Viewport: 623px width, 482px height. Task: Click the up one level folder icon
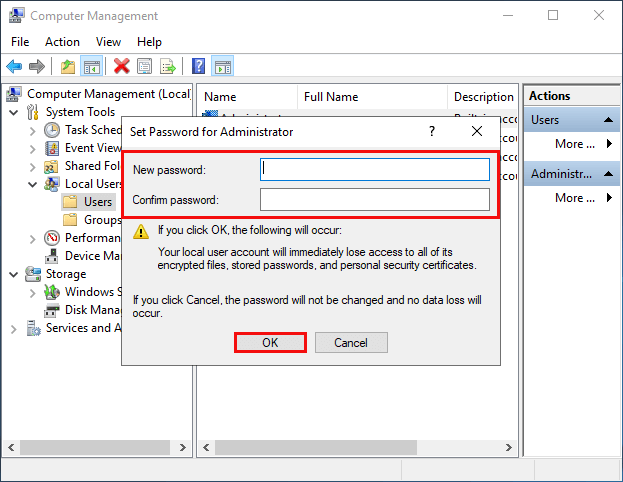pos(68,66)
